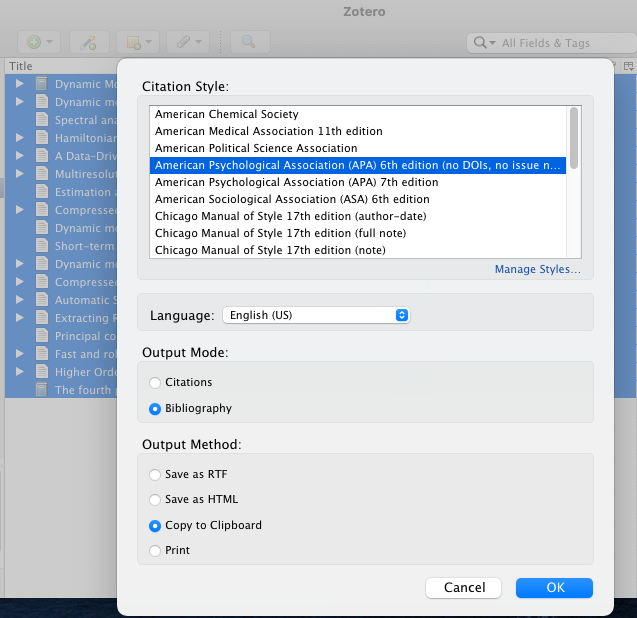Open the New Item dropdown arrow
The width and height of the screenshot is (637, 618).
click(x=50, y=42)
